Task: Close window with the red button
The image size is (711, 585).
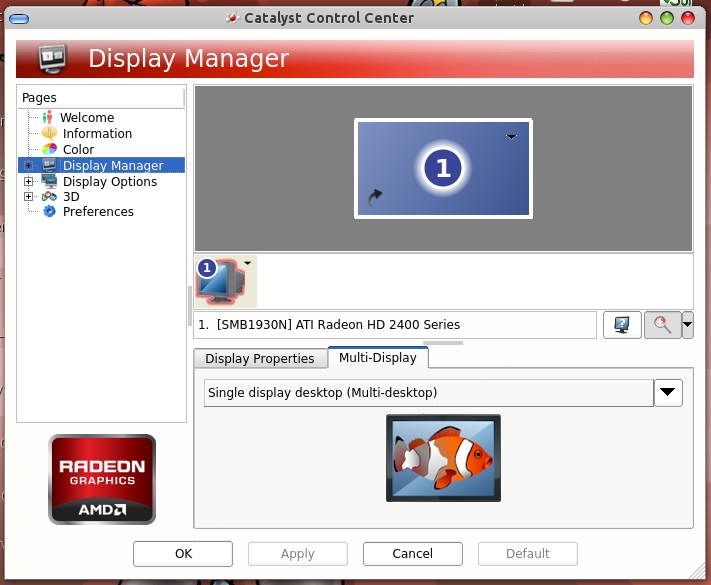Action: click(x=688, y=18)
